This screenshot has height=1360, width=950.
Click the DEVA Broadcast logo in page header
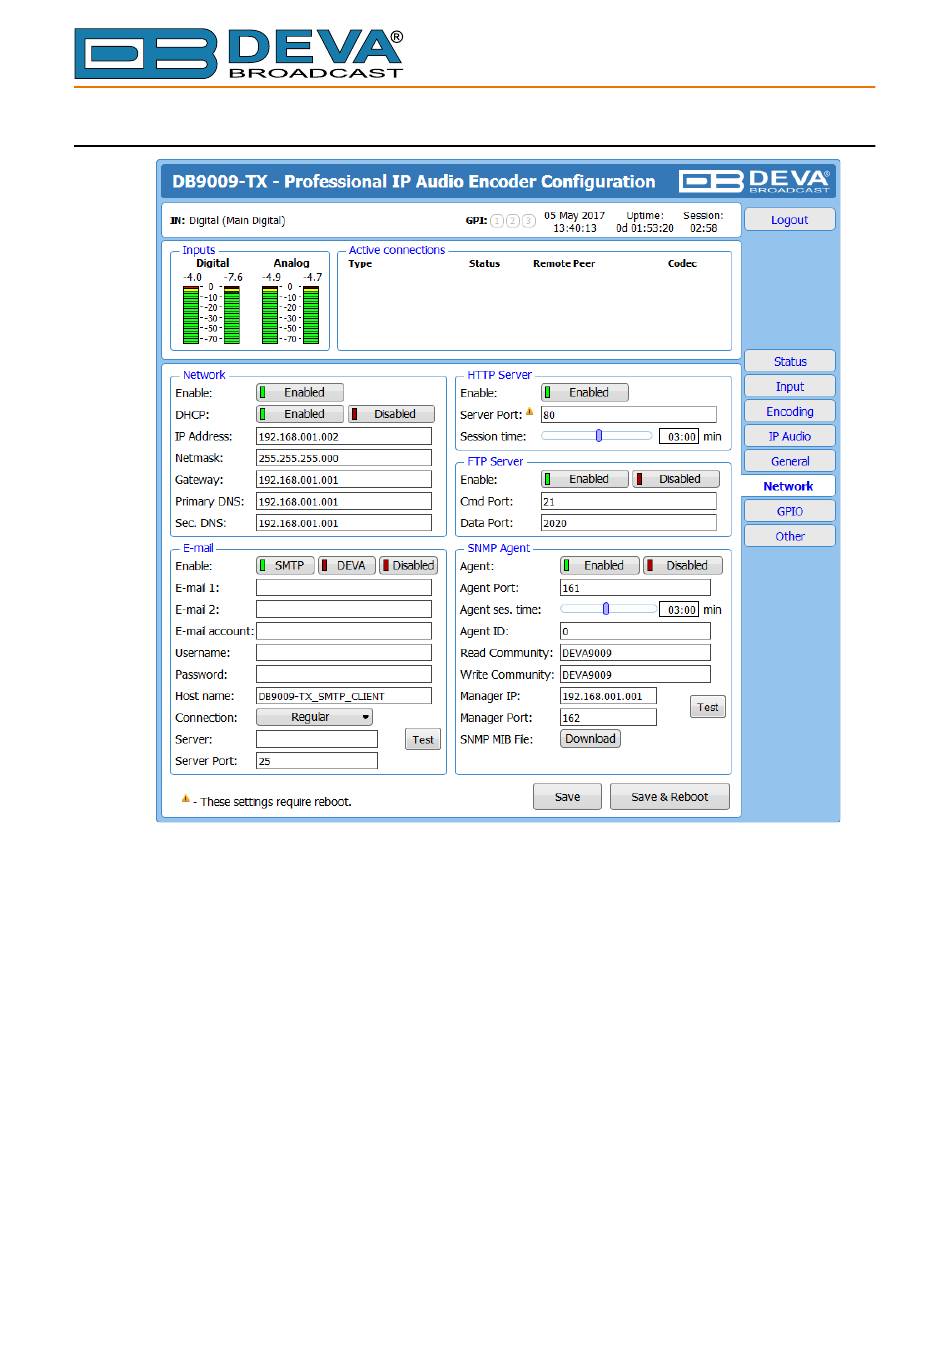(x=239, y=54)
